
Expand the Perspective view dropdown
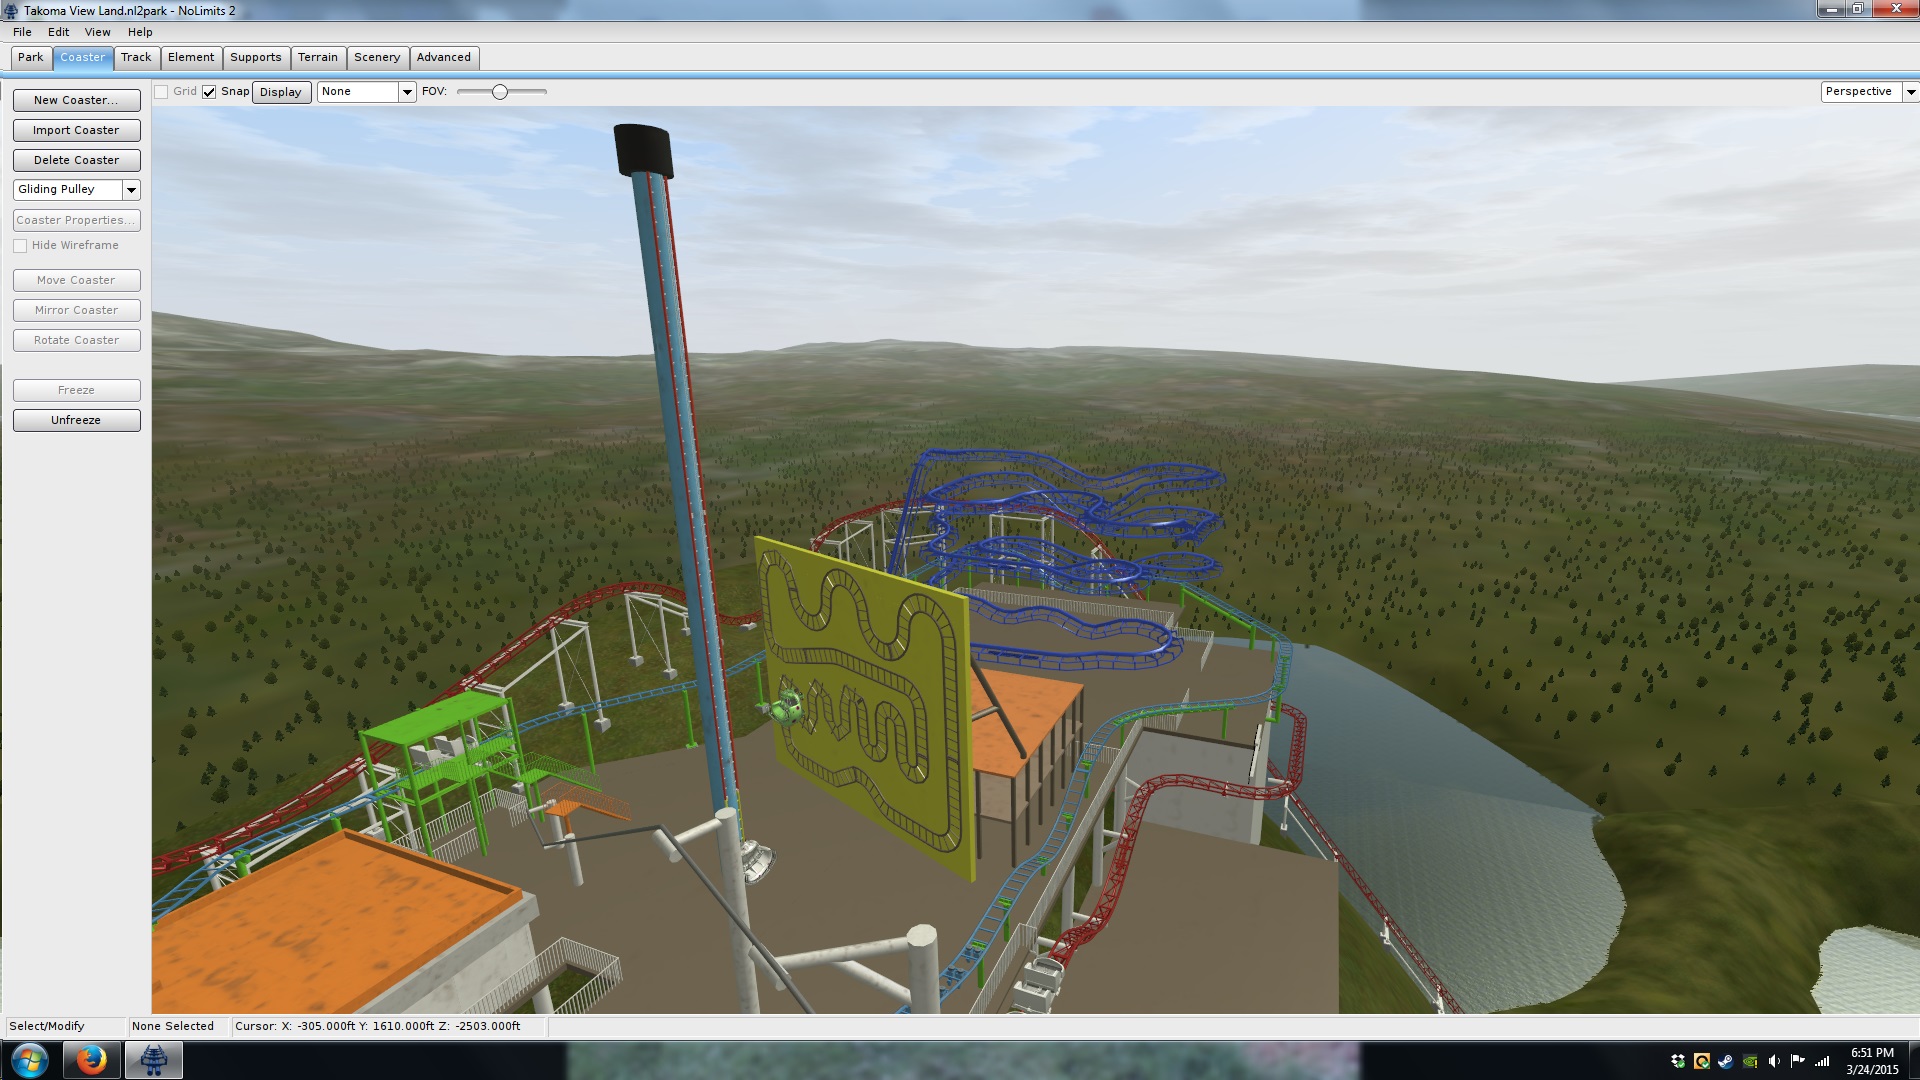(1910, 92)
